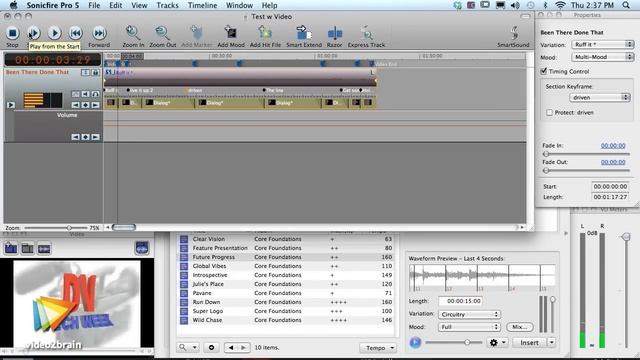
Task: Open the dropdown arrow beside Insert
Action: pyautogui.click(x=551, y=342)
